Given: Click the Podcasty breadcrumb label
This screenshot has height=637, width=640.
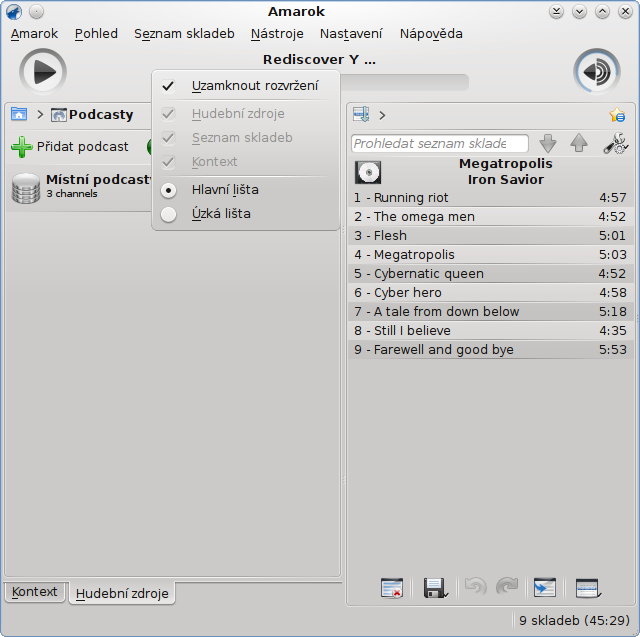Looking at the screenshot, I should 101,115.
